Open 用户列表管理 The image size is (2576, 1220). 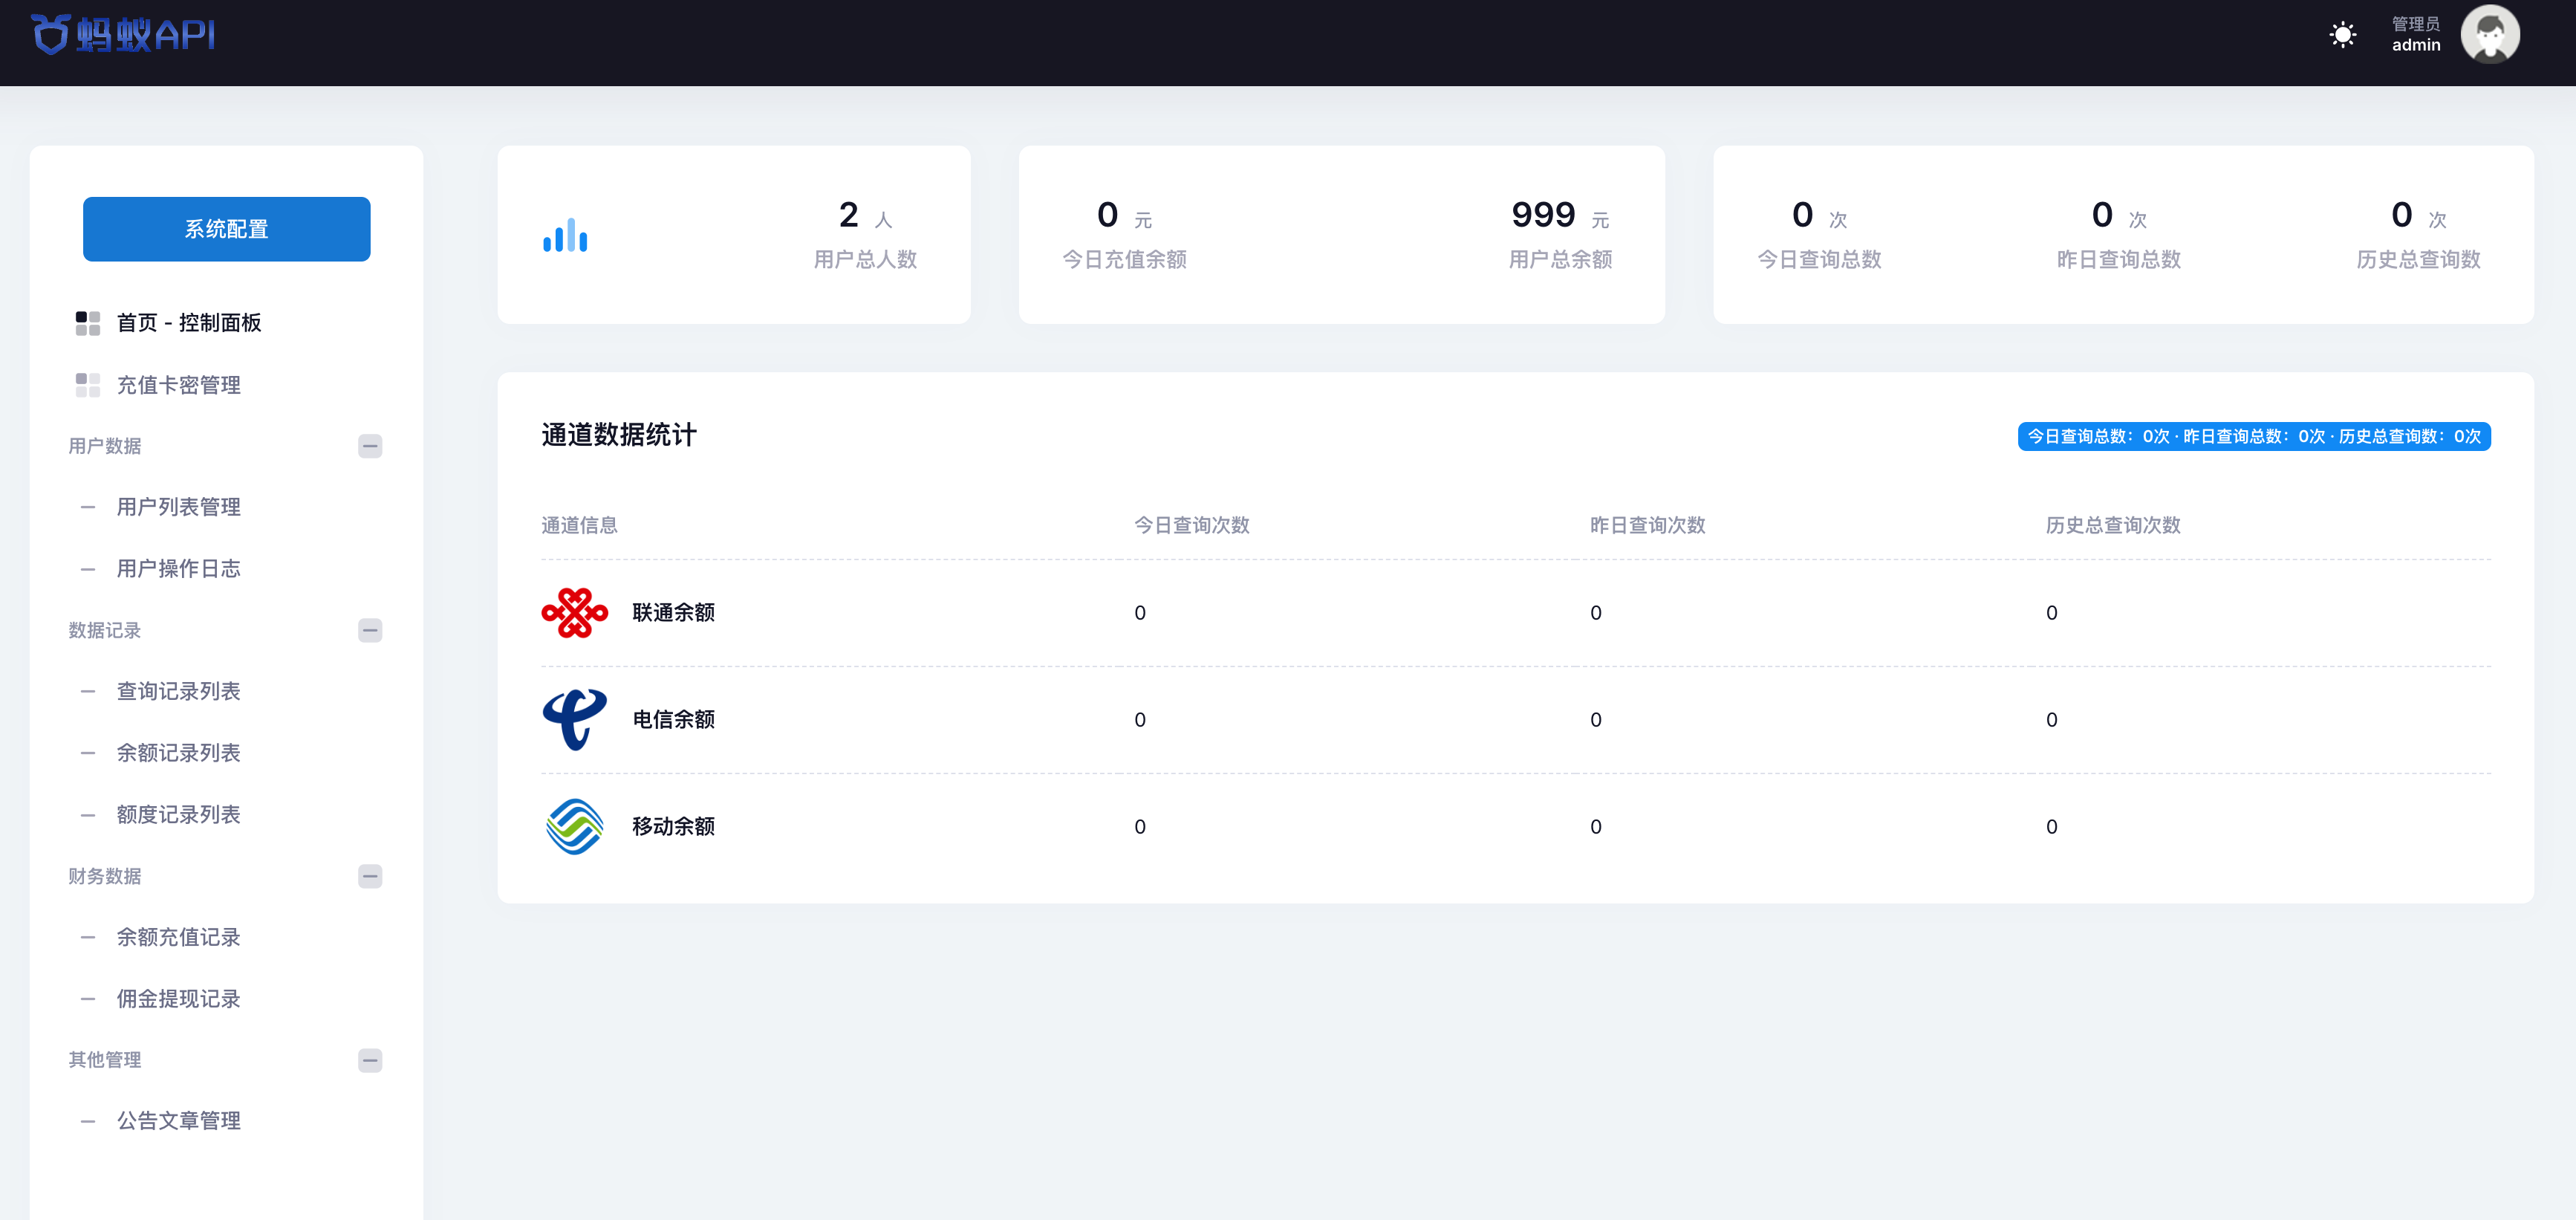[178, 507]
